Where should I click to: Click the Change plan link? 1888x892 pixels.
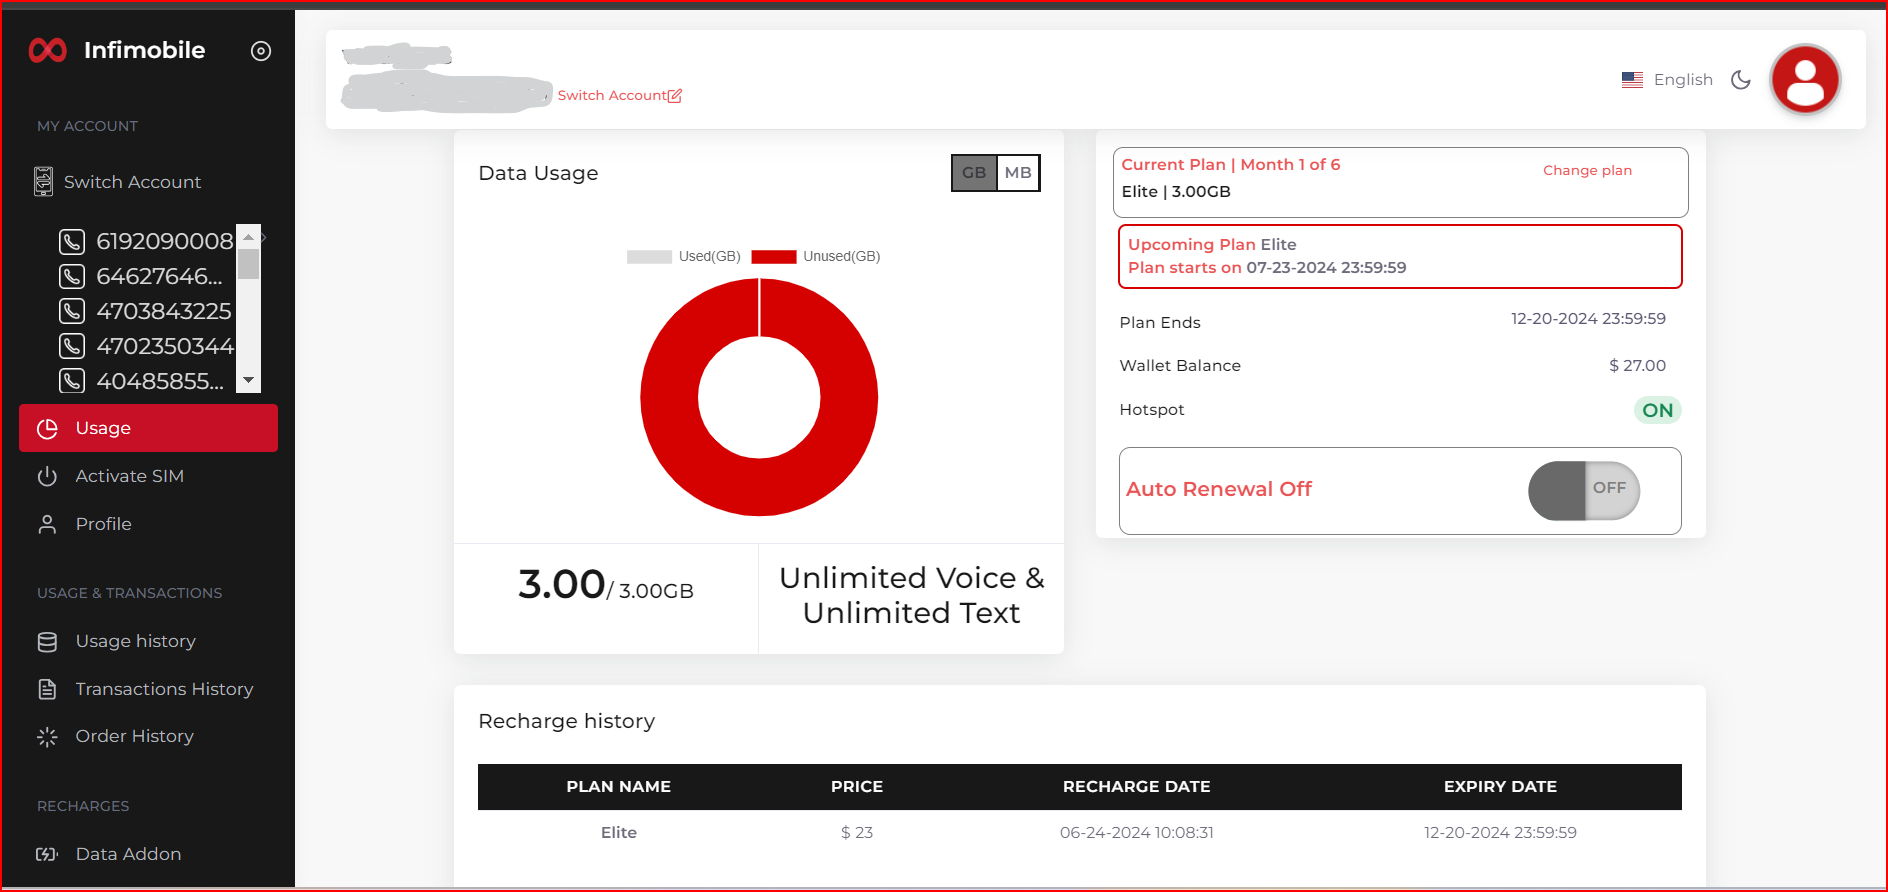click(x=1587, y=171)
